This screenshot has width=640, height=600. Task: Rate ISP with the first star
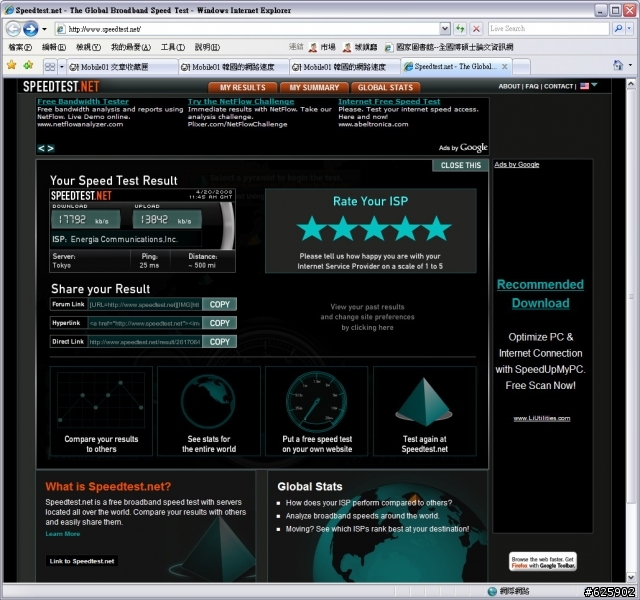pyautogui.click(x=312, y=229)
